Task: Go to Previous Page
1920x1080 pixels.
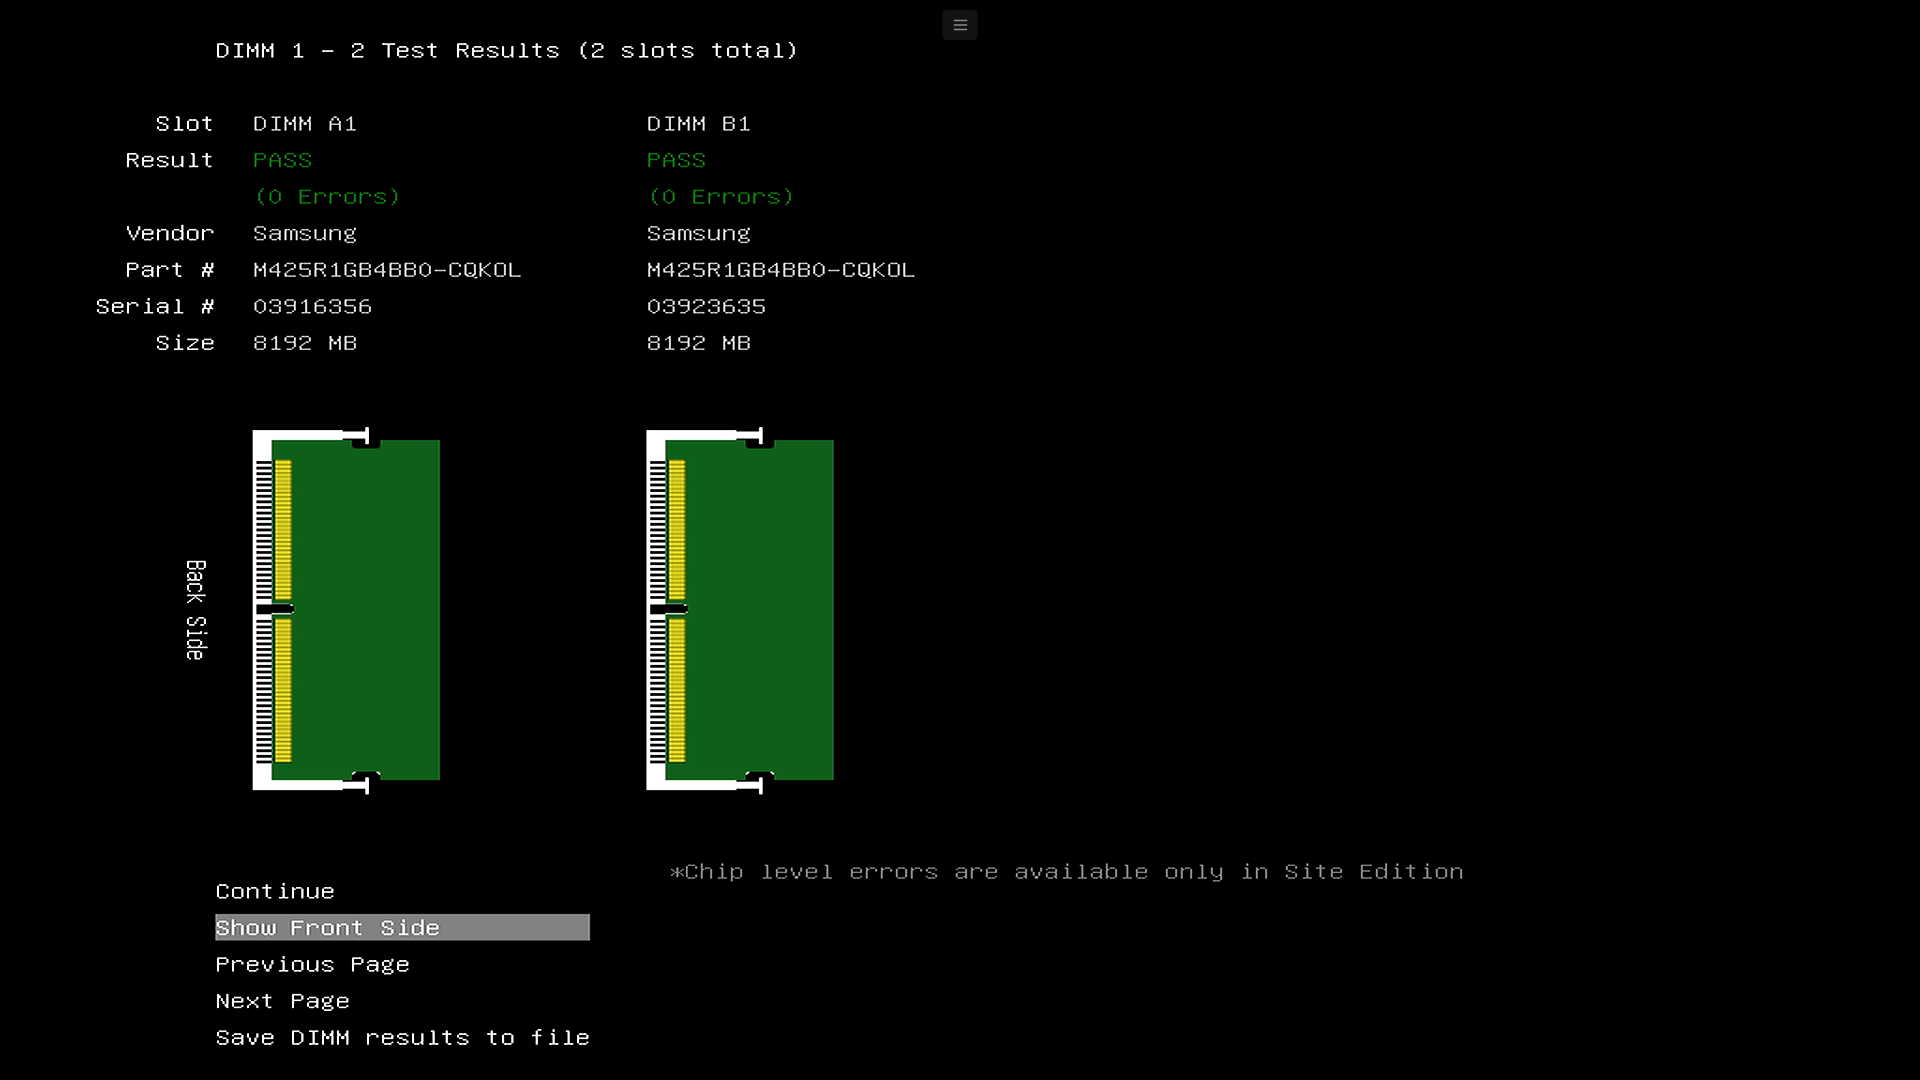Action: (312, 964)
